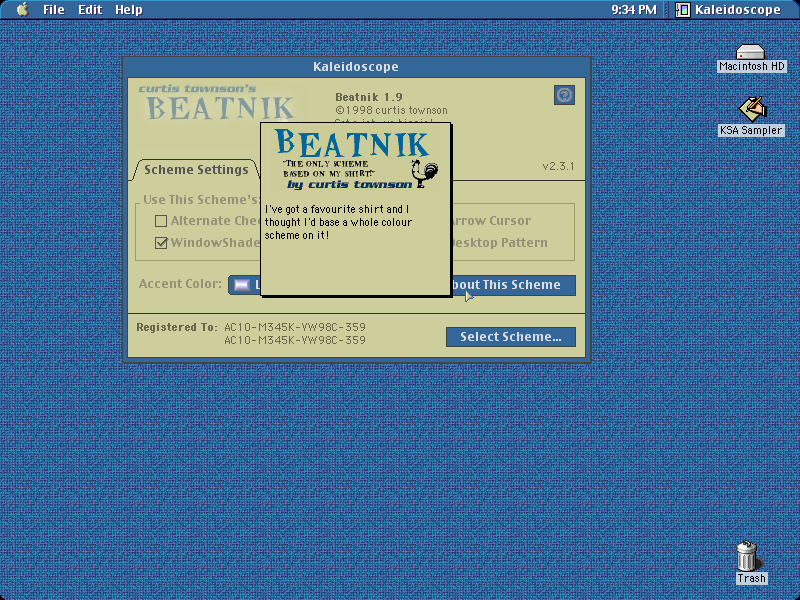Click the 'Arrow Cursor' option label
This screenshot has width=800, height=600.
(x=491, y=221)
